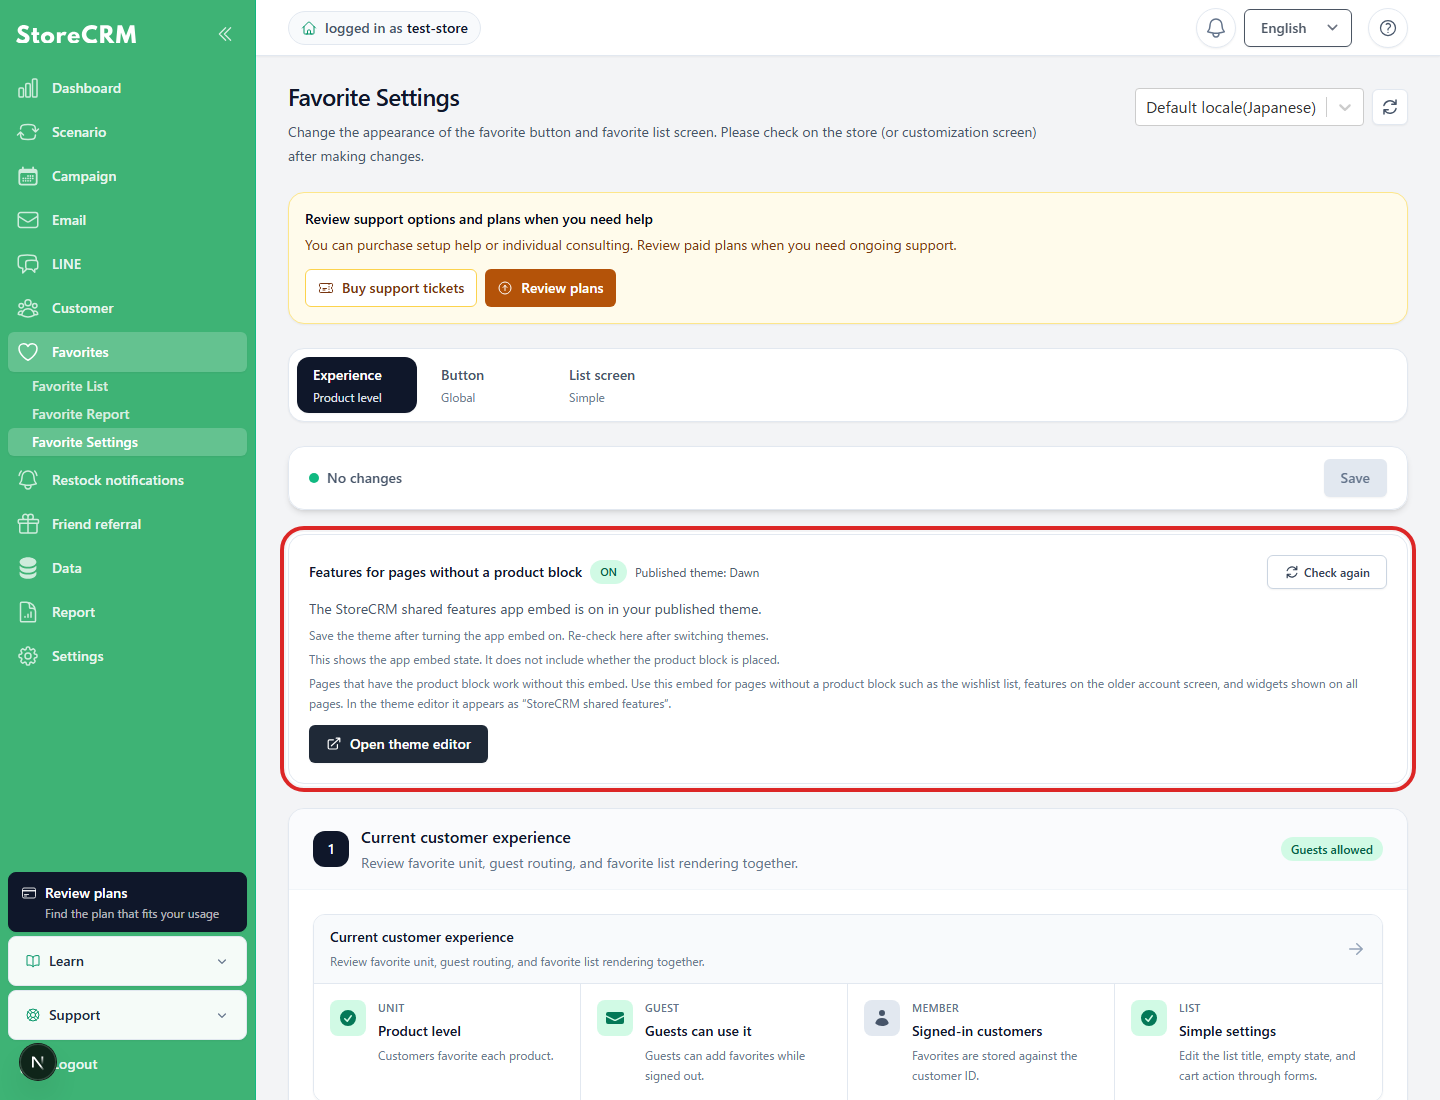Image resolution: width=1440 pixels, height=1100 pixels.
Task: Click the Guests allowed badge
Action: tap(1331, 850)
